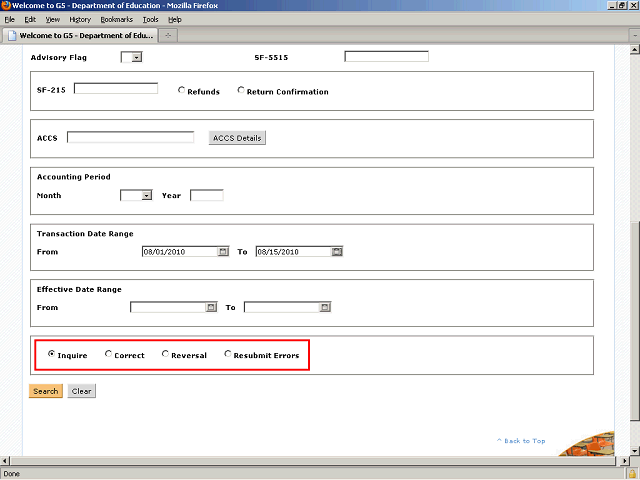Expand the Accounting Period Month dropdown
This screenshot has width=640, height=480.
147,196
